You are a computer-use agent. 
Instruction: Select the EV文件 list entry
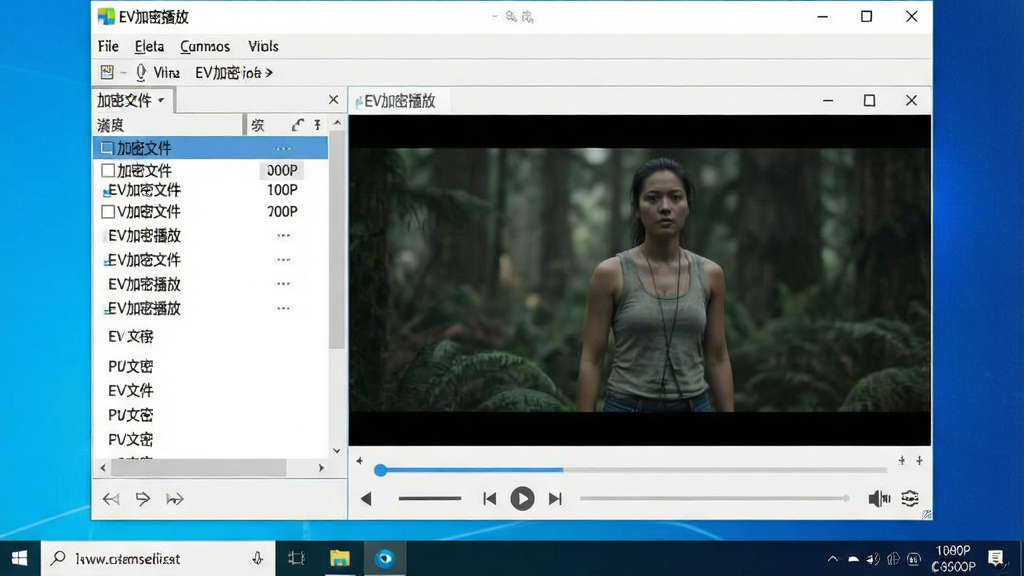click(x=131, y=391)
